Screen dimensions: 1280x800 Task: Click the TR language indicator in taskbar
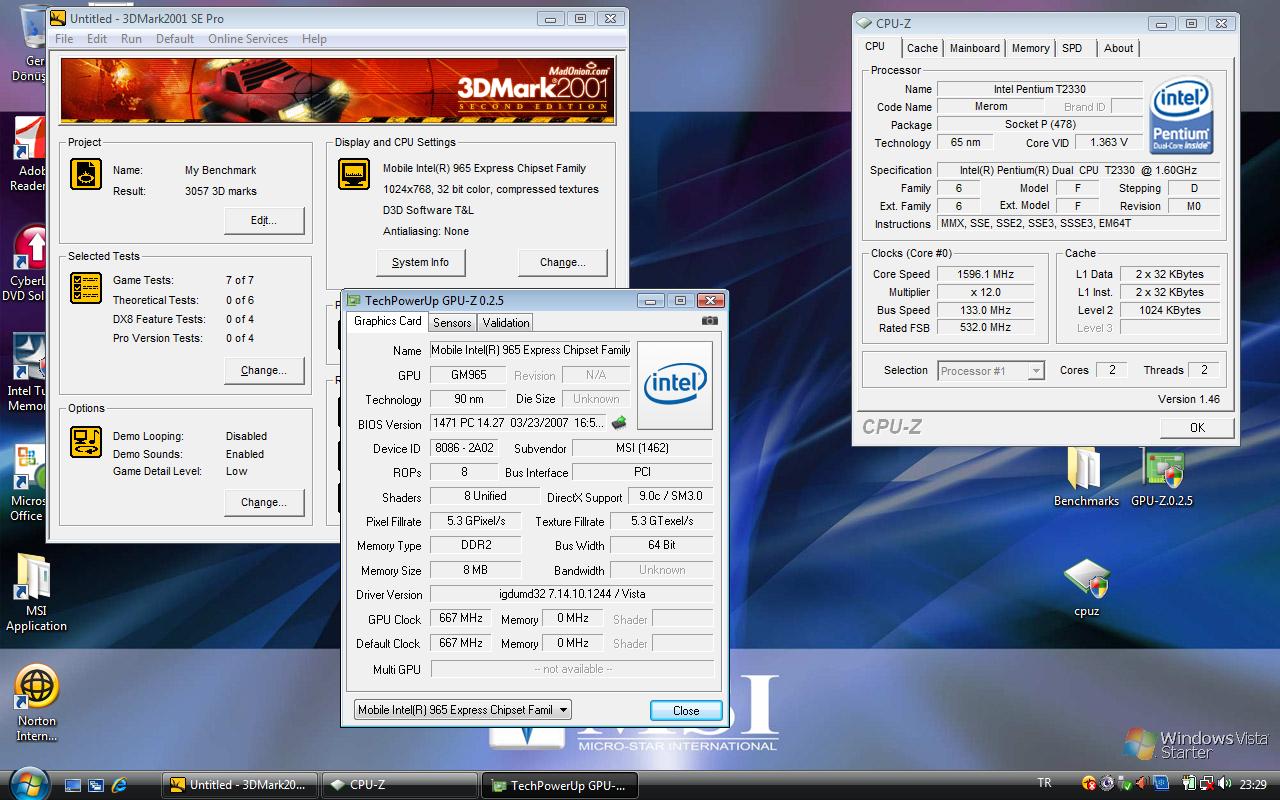point(1045,784)
